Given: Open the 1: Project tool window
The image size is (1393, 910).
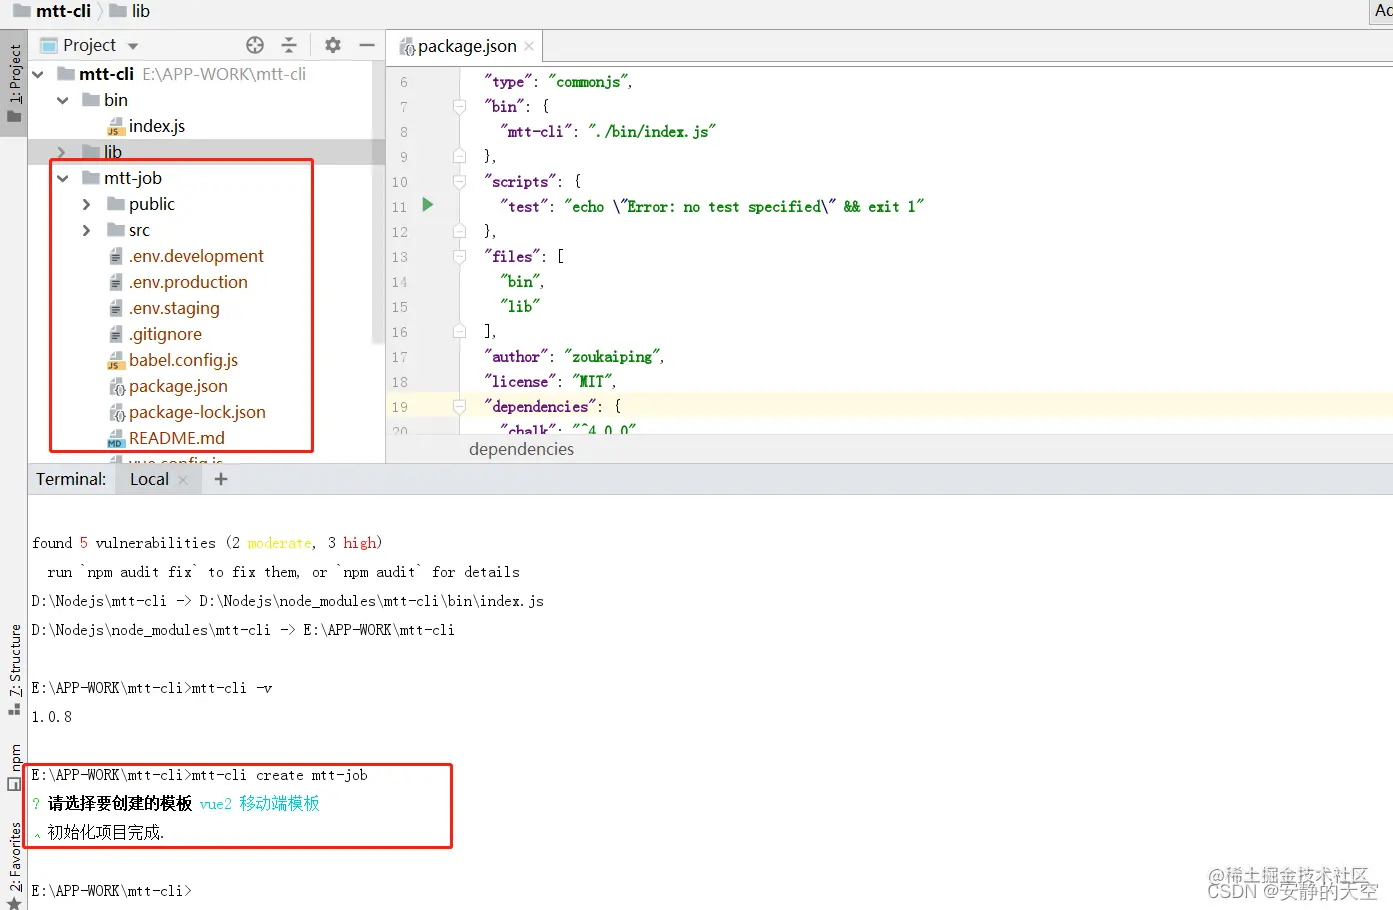Looking at the screenshot, I should coord(14,83).
